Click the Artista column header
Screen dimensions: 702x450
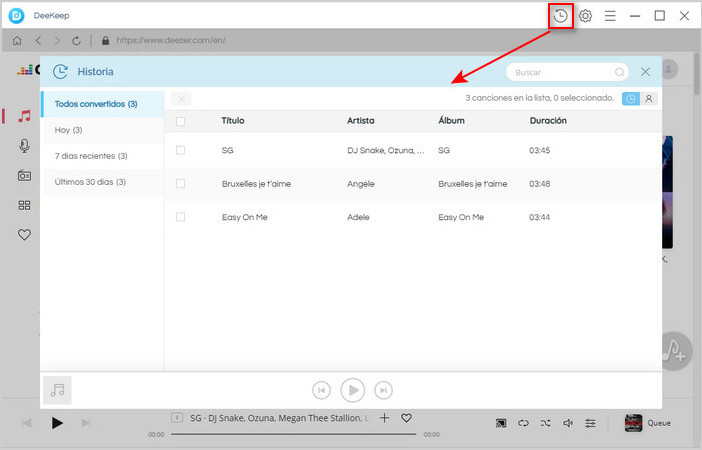360,120
